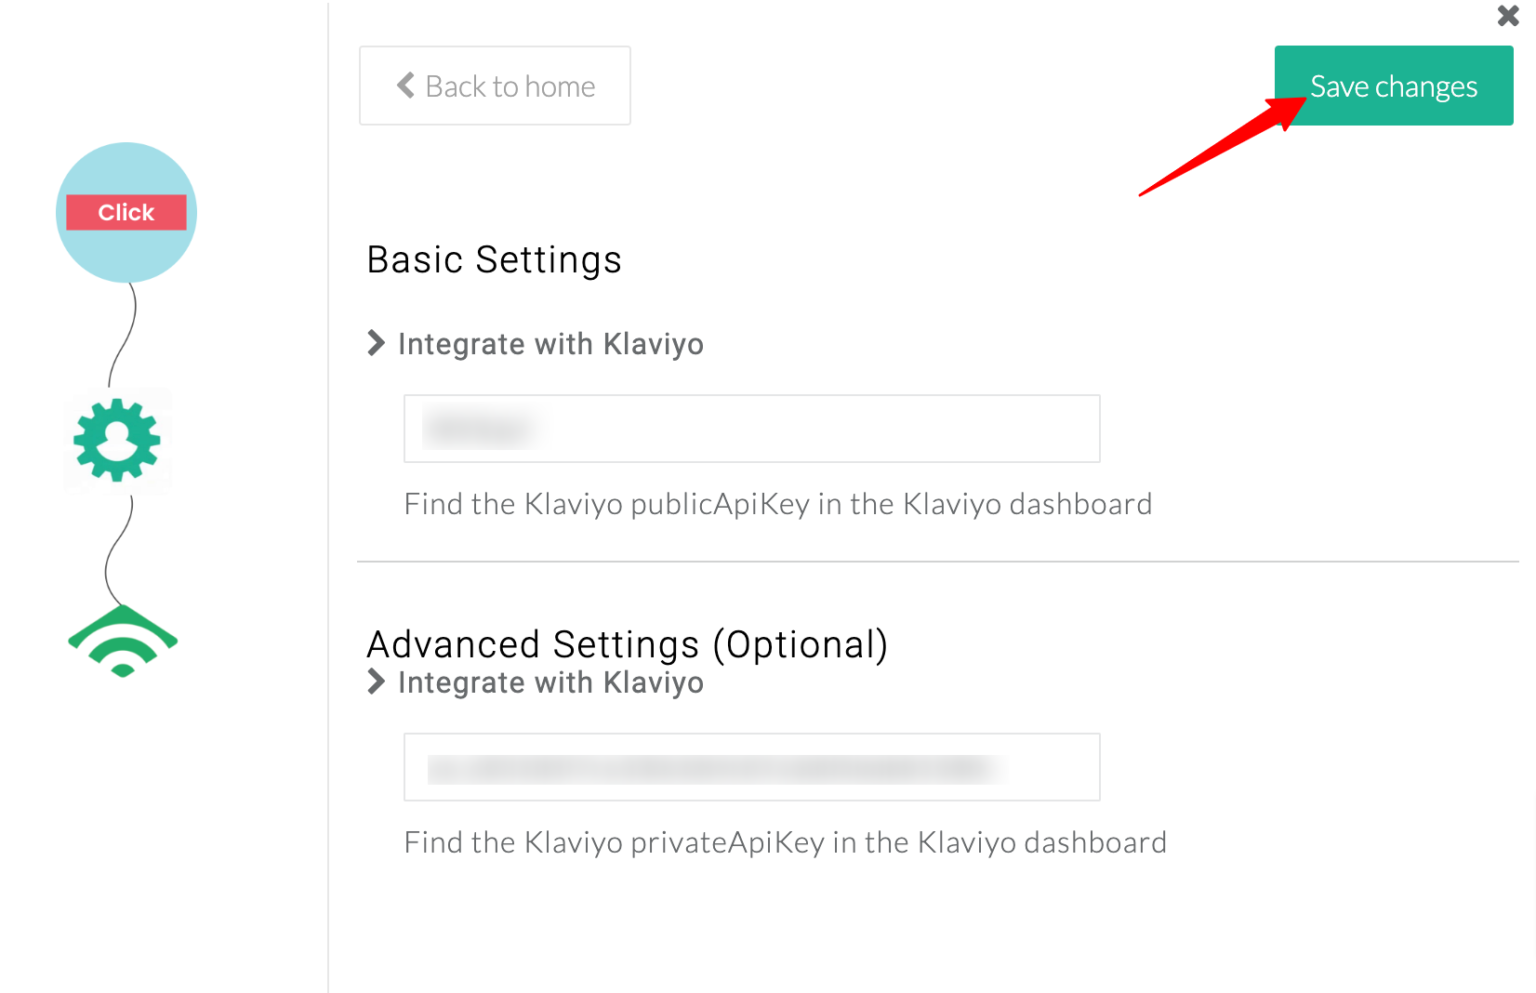
Task: Click the blue circle containing the Click trigger
Action: tap(125, 212)
